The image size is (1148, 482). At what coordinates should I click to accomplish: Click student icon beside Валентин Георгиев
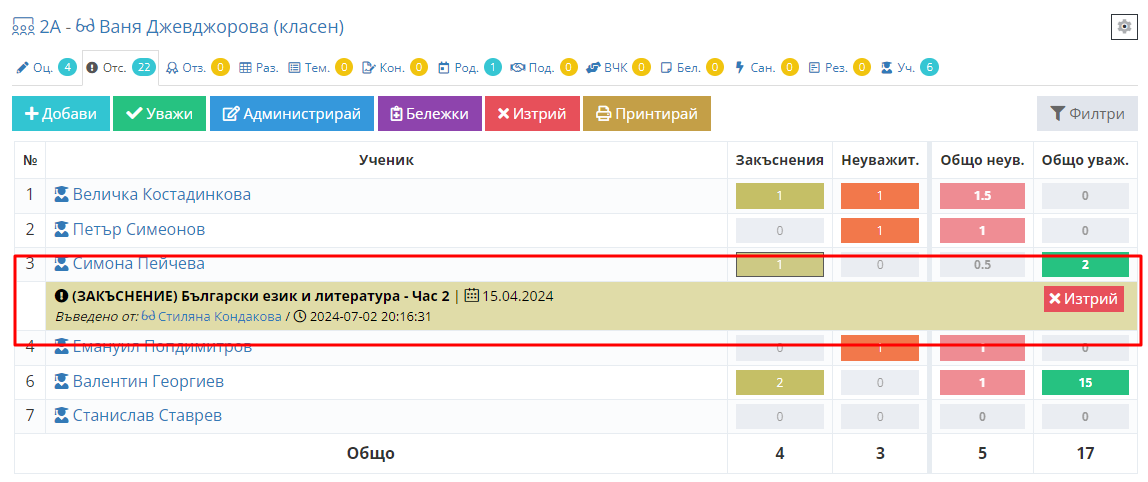point(61,381)
